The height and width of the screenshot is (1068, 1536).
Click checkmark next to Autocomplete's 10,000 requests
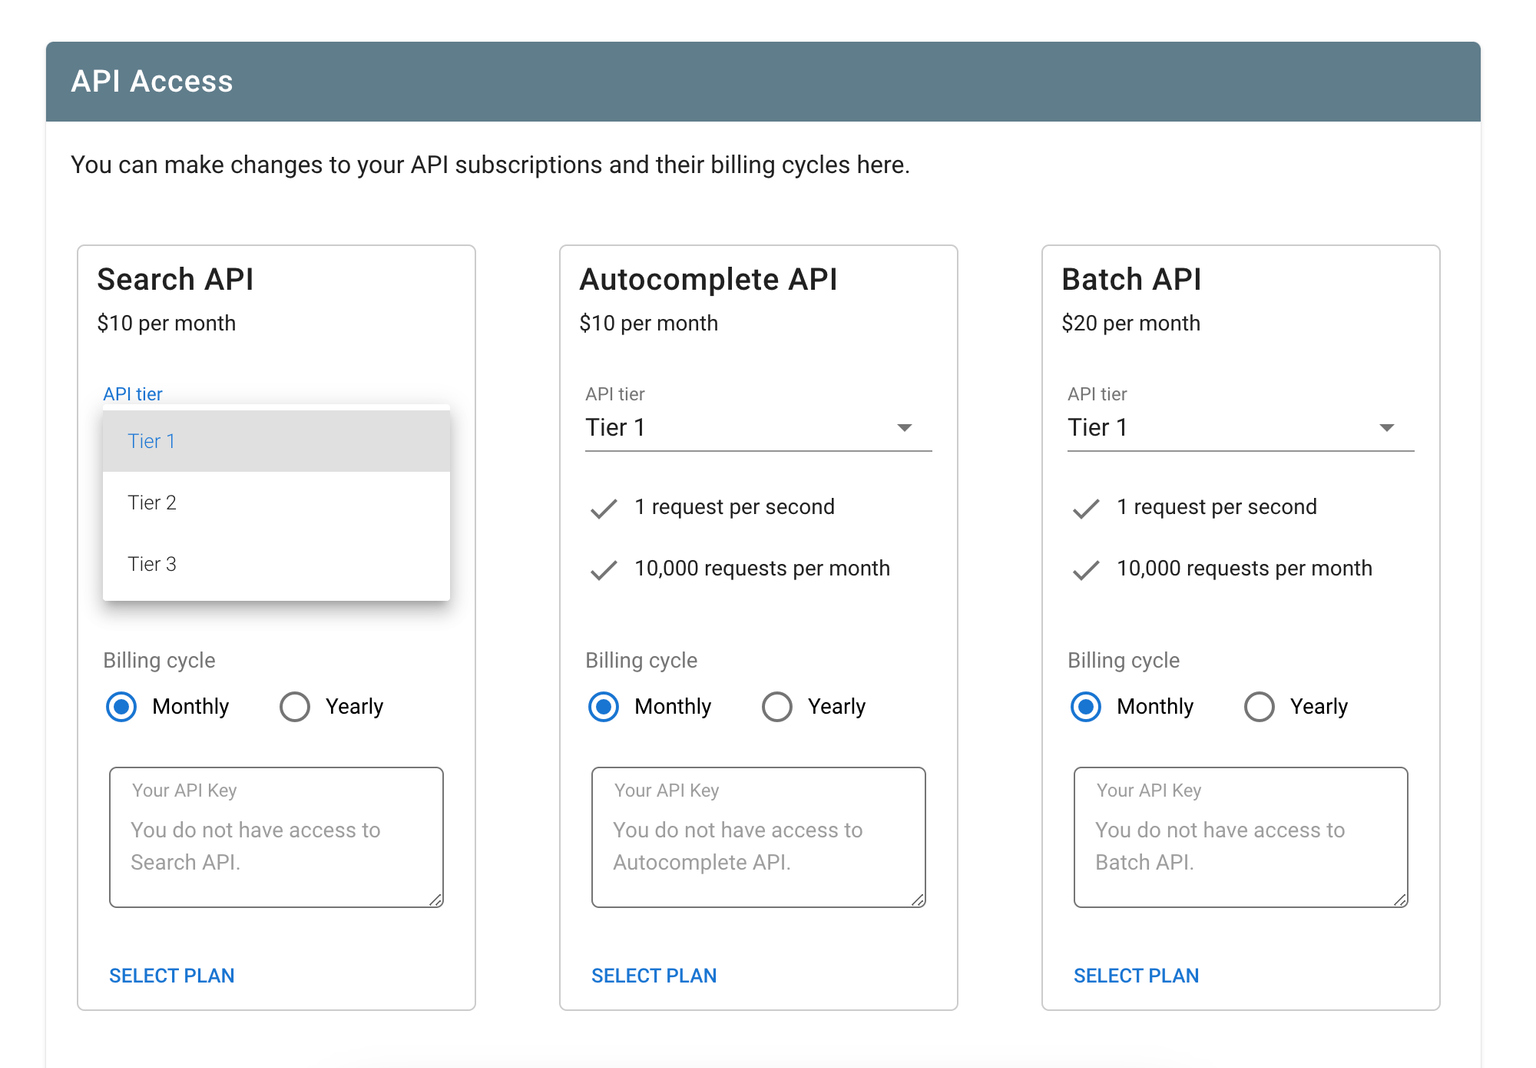[603, 570]
